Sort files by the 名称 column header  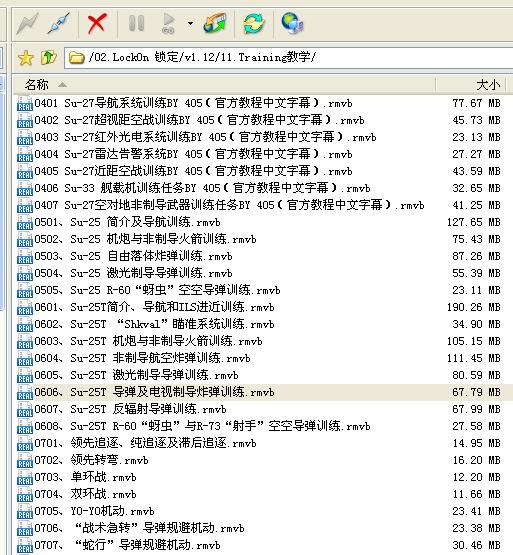coord(224,85)
